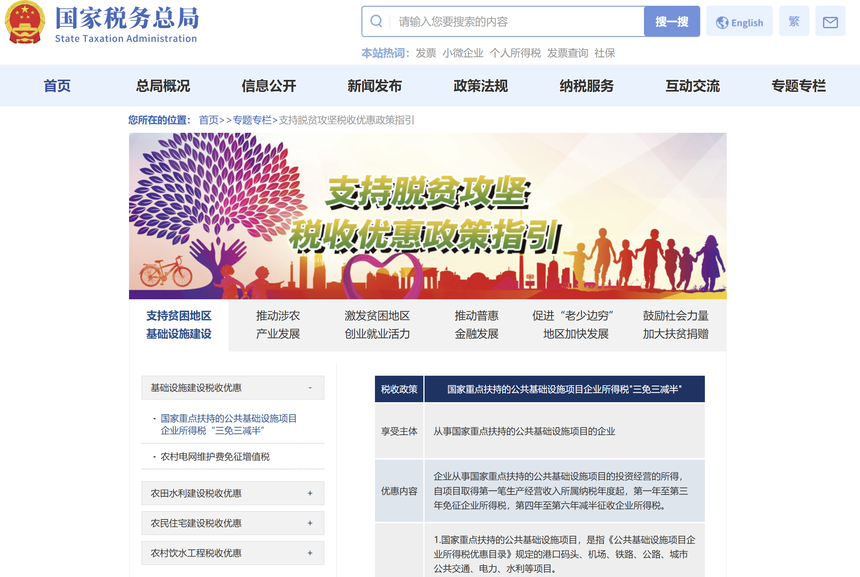The height and width of the screenshot is (577, 860).
Task: Open 首页 in main navigation
Action: 57,86
